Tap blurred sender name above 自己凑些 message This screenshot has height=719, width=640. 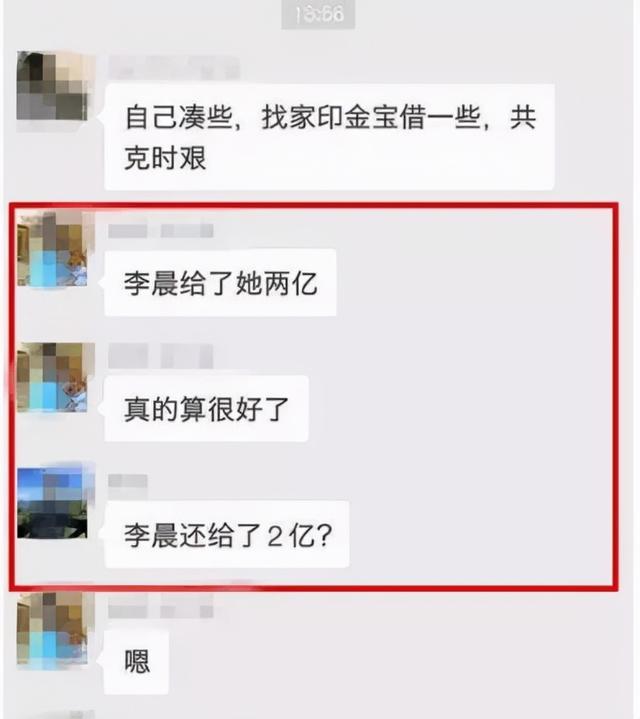174,67
